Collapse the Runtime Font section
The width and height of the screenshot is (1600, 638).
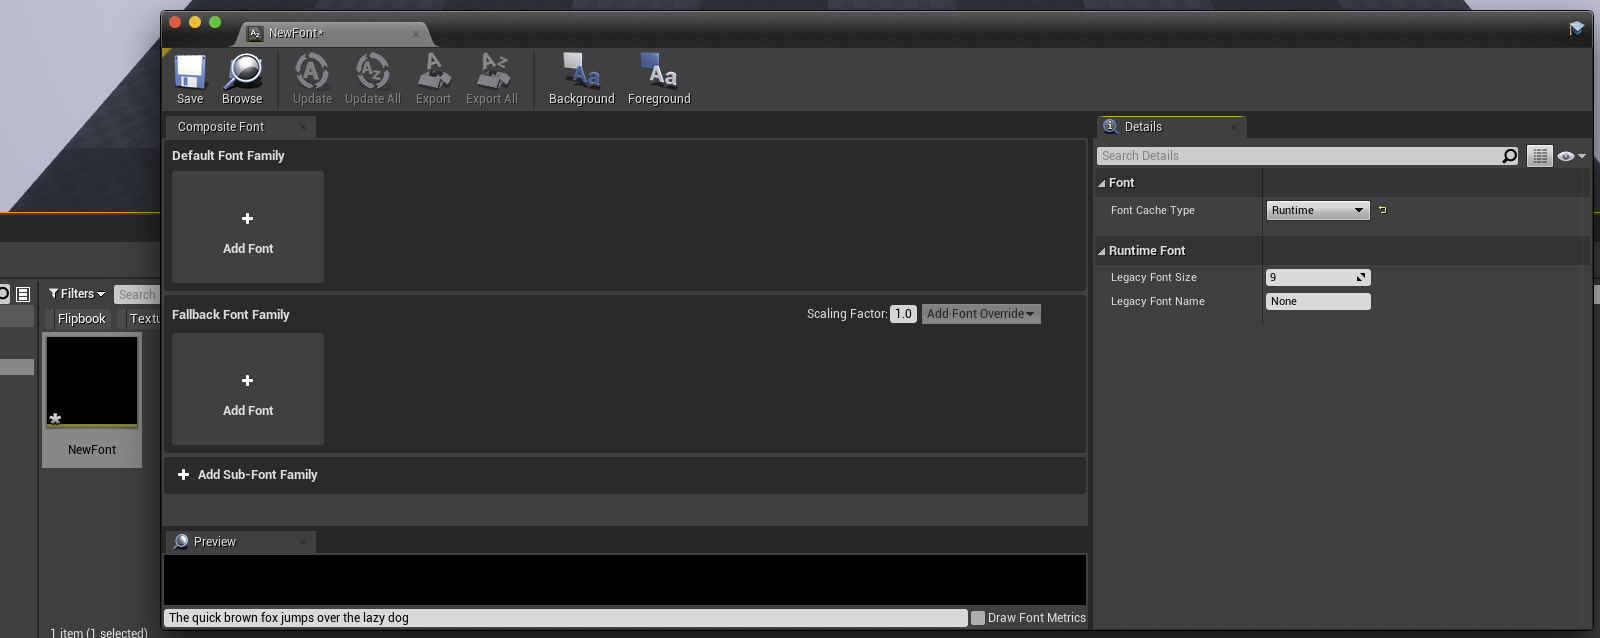tap(1102, 251)
